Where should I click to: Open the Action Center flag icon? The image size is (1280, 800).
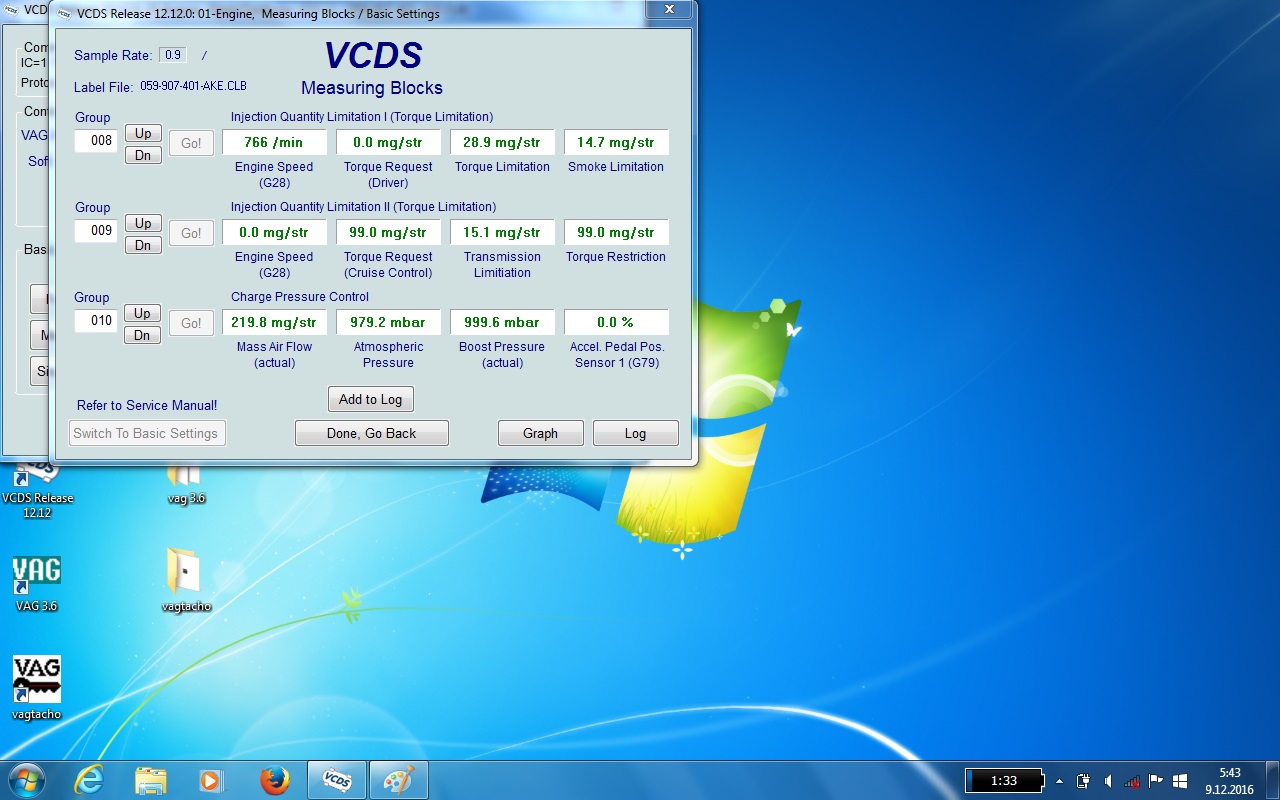point(1156,781)
